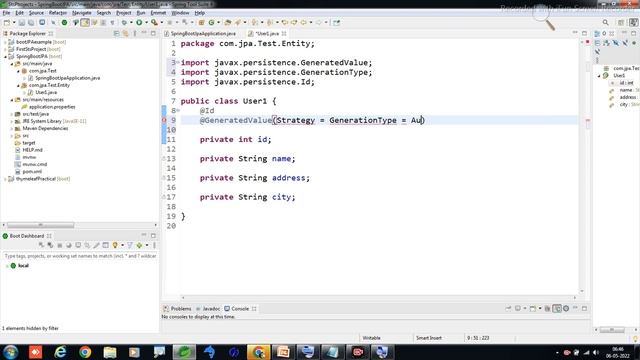
Task: Select mvnw.cmd file
Action: [35, 164]
